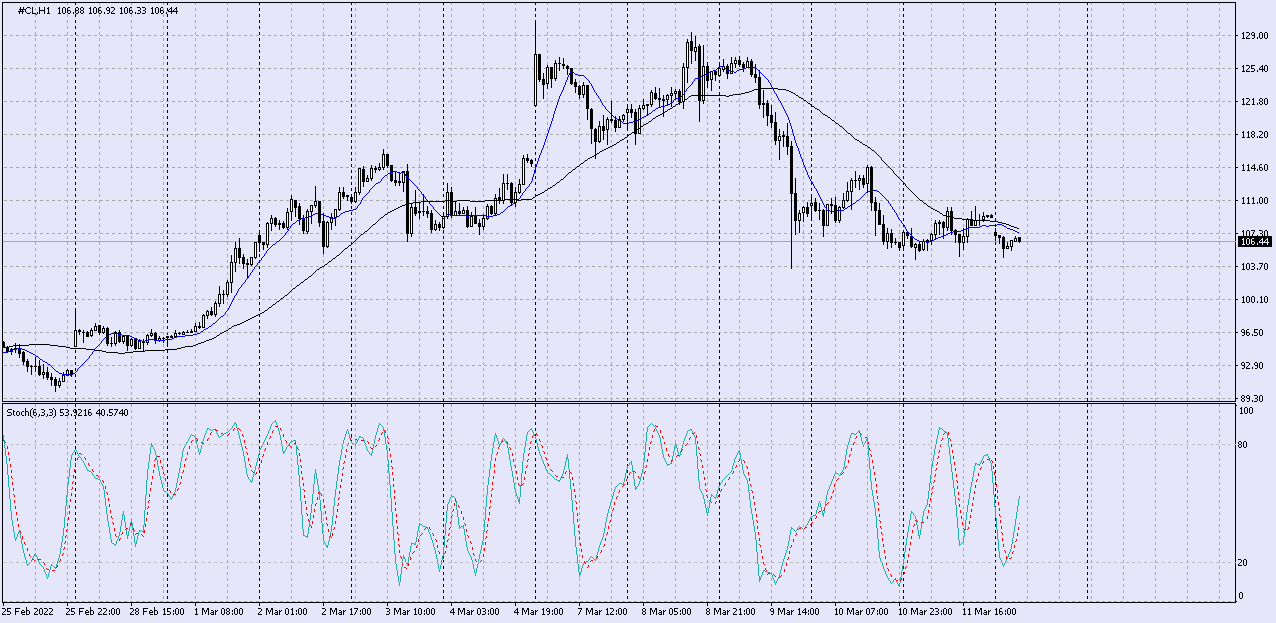Select the 1 Mar 08:00 time label
1276x623 pixels.
pyautogui.click(x=218, y=609)
